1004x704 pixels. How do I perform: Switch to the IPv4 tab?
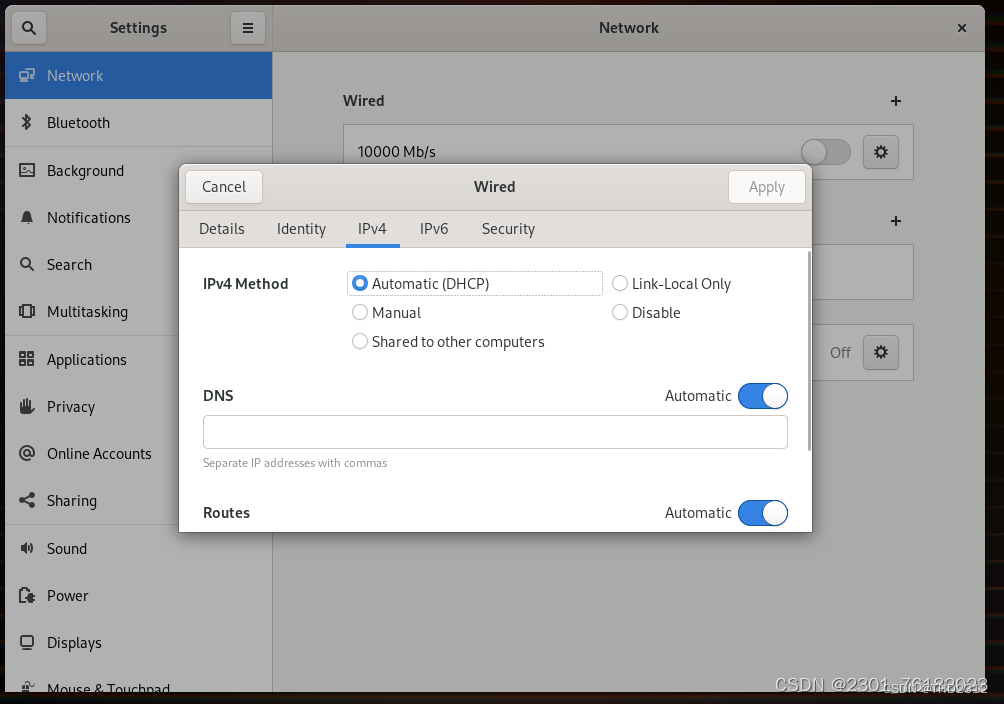click(x=372, y=229)
